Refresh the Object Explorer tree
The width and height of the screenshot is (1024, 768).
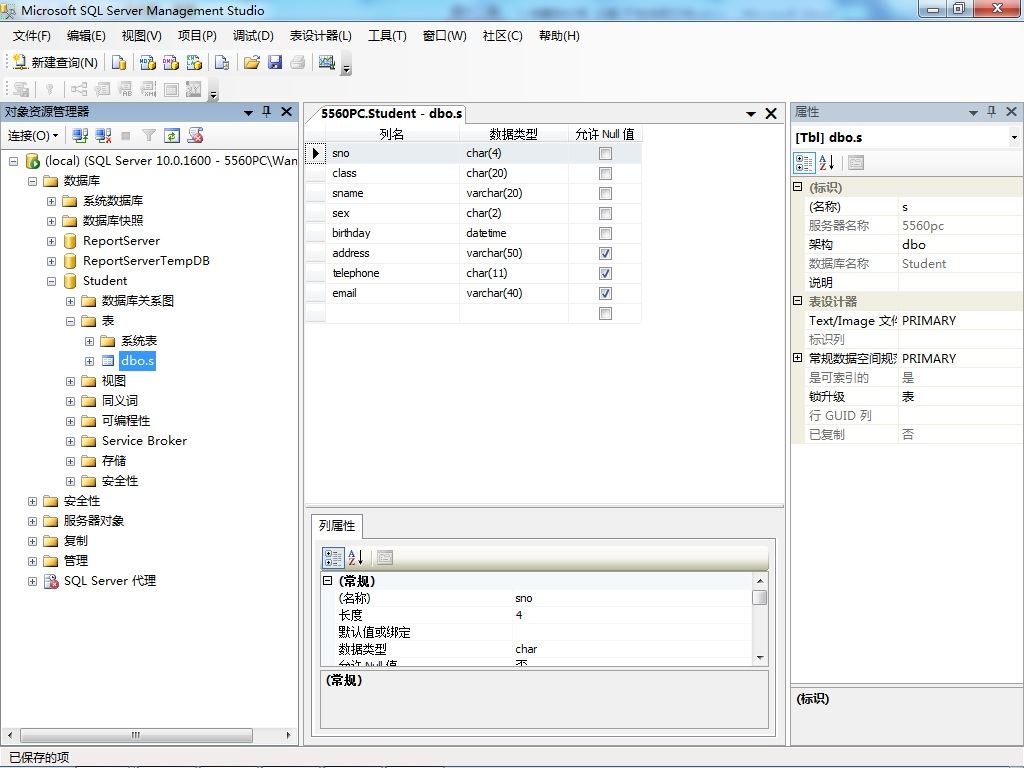click(172, 135)
